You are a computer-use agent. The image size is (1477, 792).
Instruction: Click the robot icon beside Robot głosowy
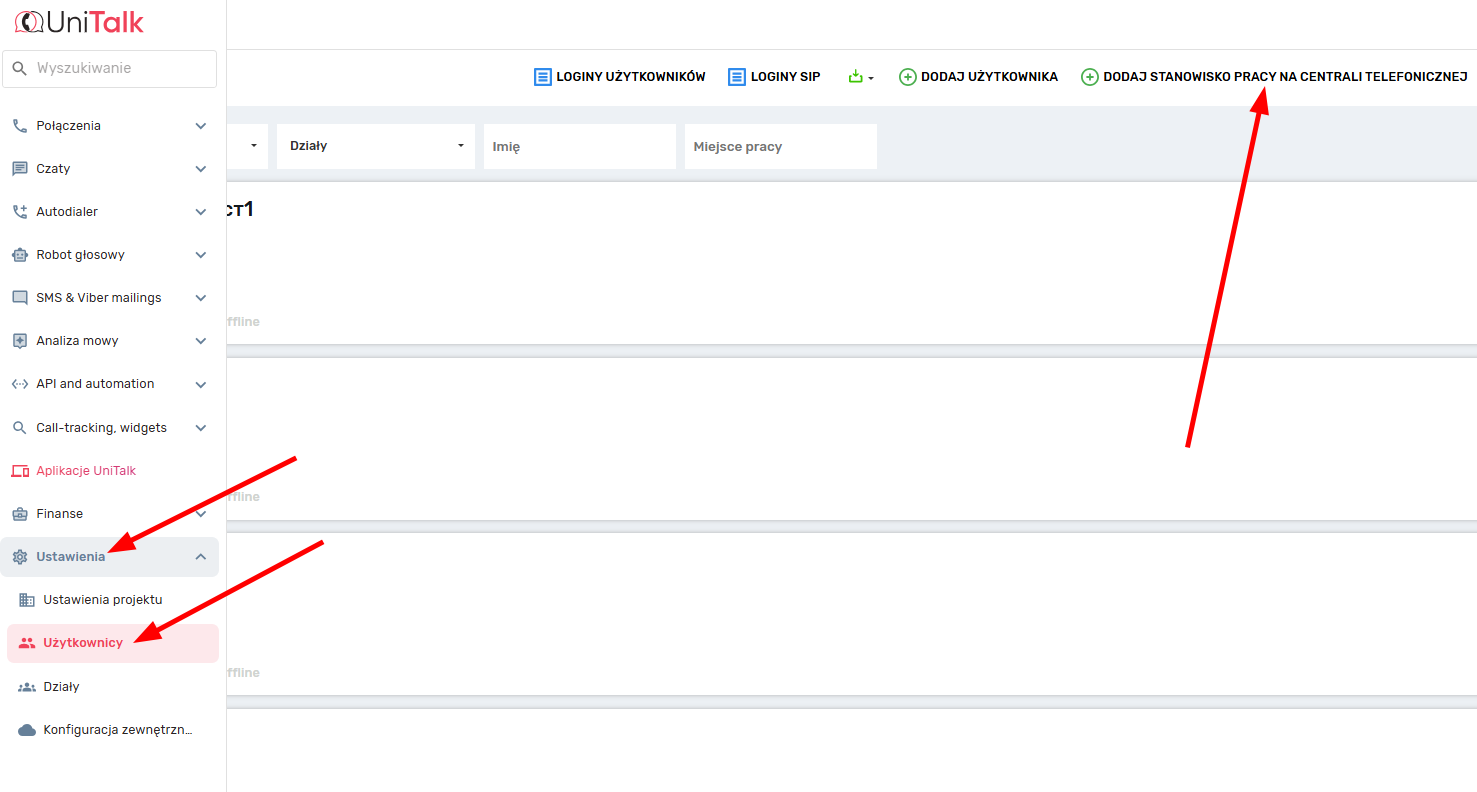click(20, 255)
